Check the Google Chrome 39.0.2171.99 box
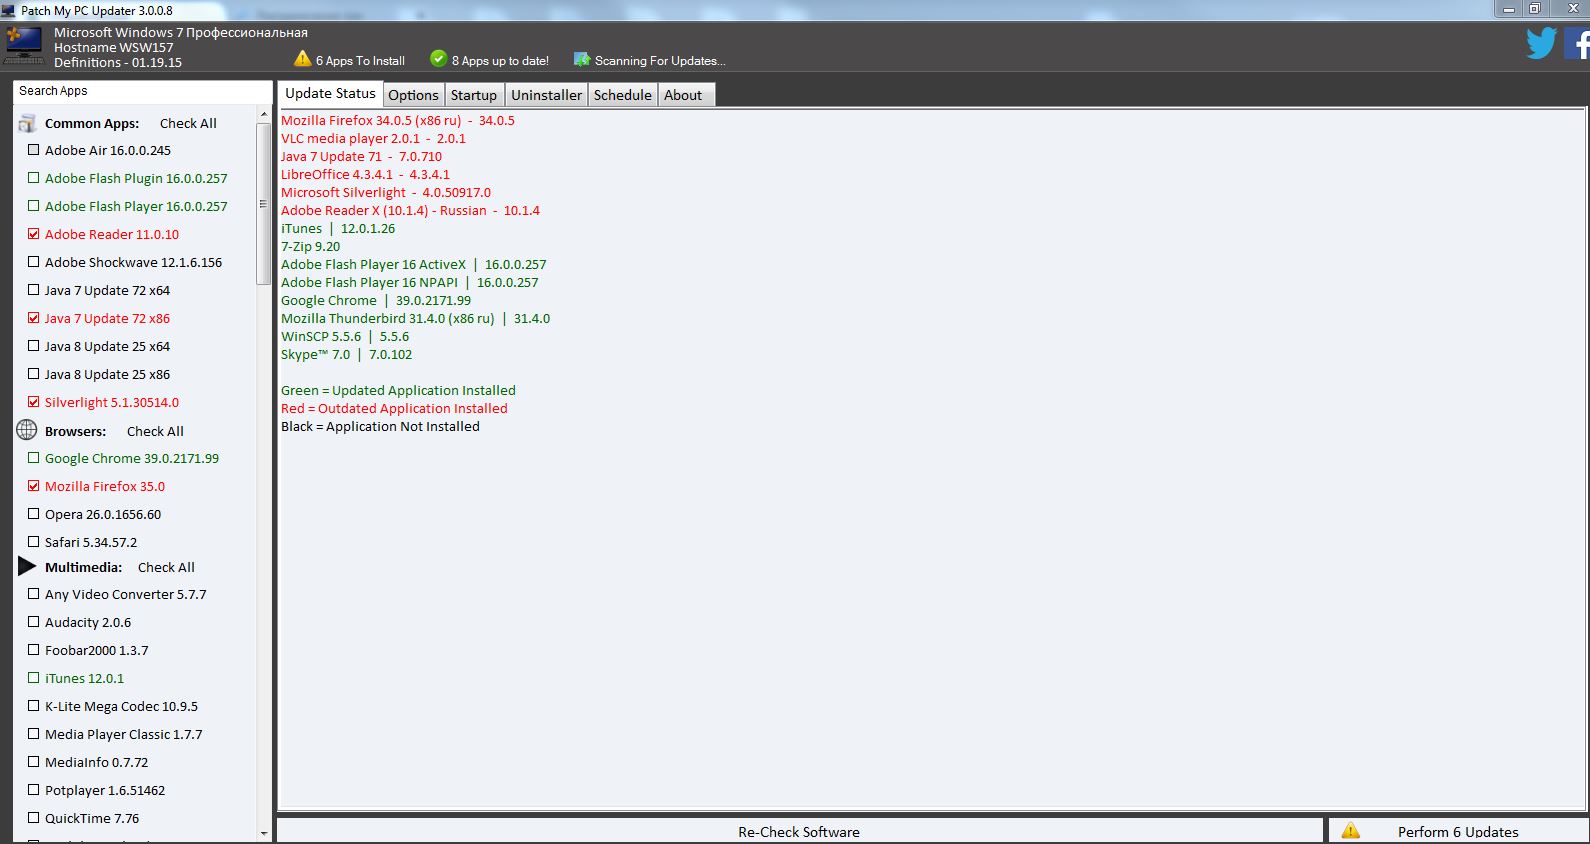Image resolution: width=1590 pixels, height=844 pixels. click(x=34, y=458)
